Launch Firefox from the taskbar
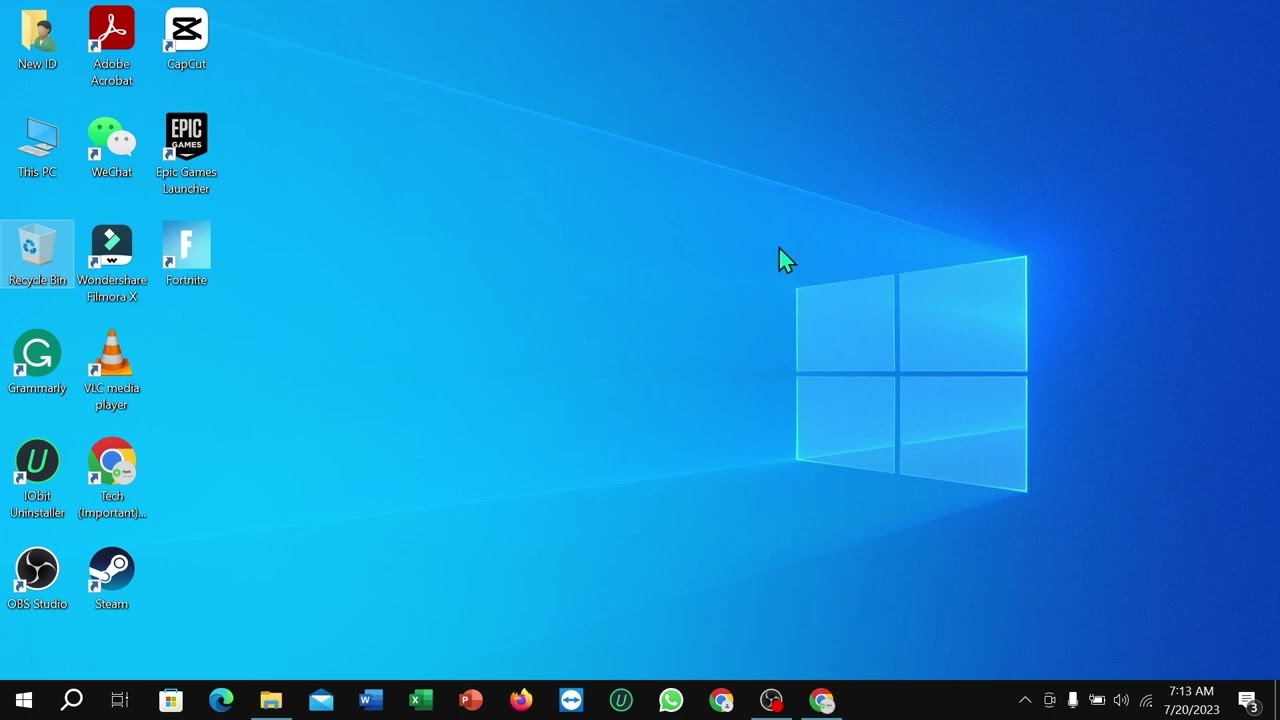The width and height of the screenshot is (1280, 720). pos(521,700)
